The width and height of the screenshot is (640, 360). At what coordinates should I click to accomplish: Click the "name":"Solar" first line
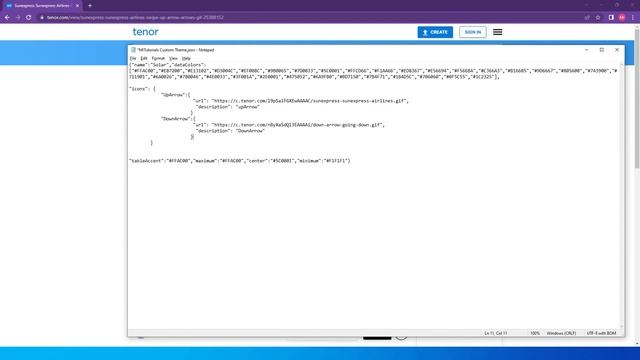pos(168,65)
